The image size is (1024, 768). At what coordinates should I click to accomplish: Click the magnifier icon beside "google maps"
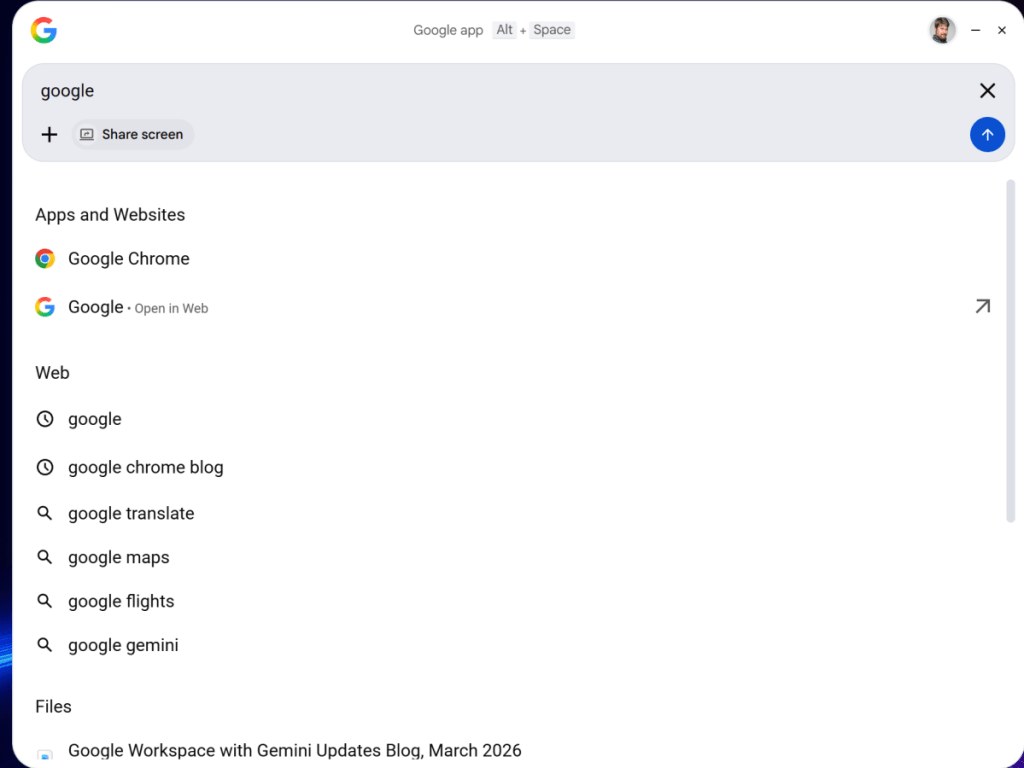tap(45, 557)
